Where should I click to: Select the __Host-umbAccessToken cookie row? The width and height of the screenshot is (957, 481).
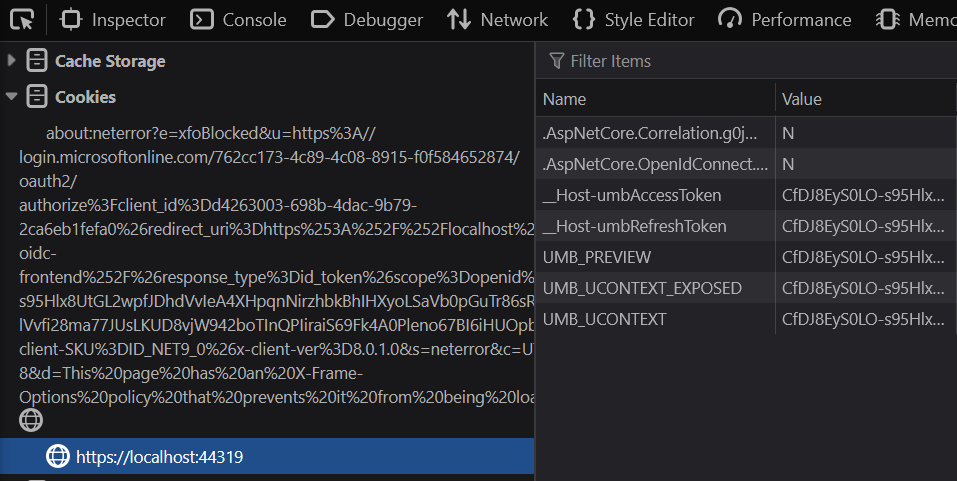click(655, 195)
